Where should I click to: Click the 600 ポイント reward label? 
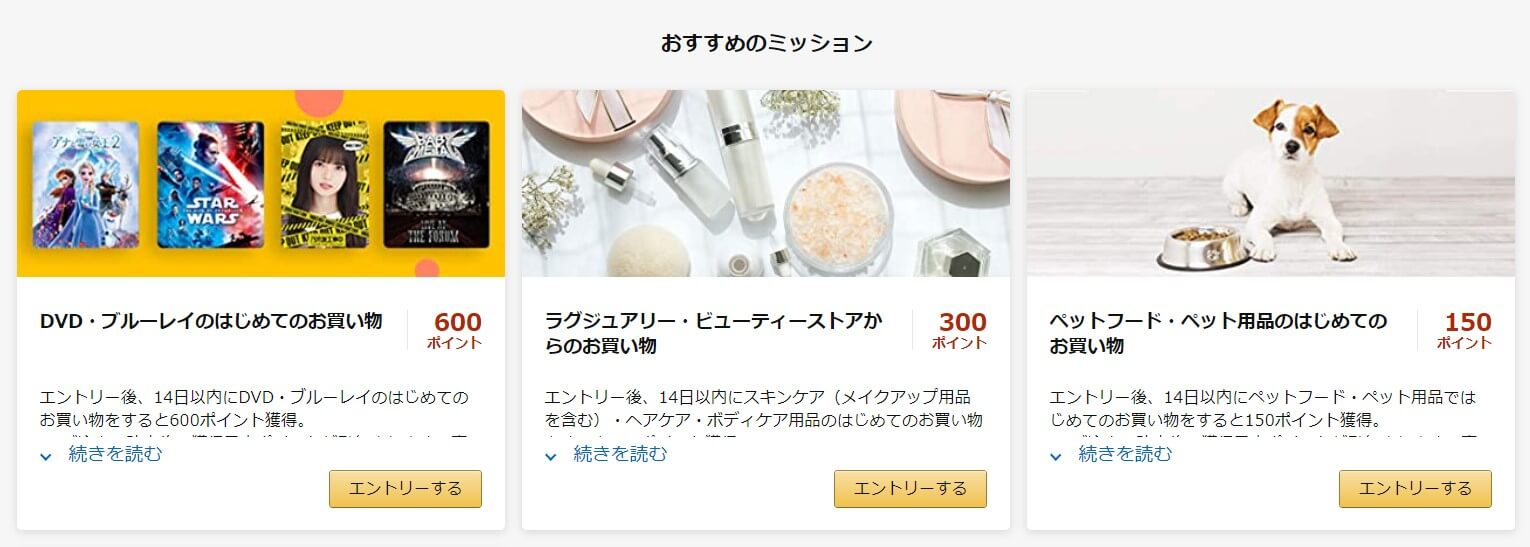coord(455,330)
